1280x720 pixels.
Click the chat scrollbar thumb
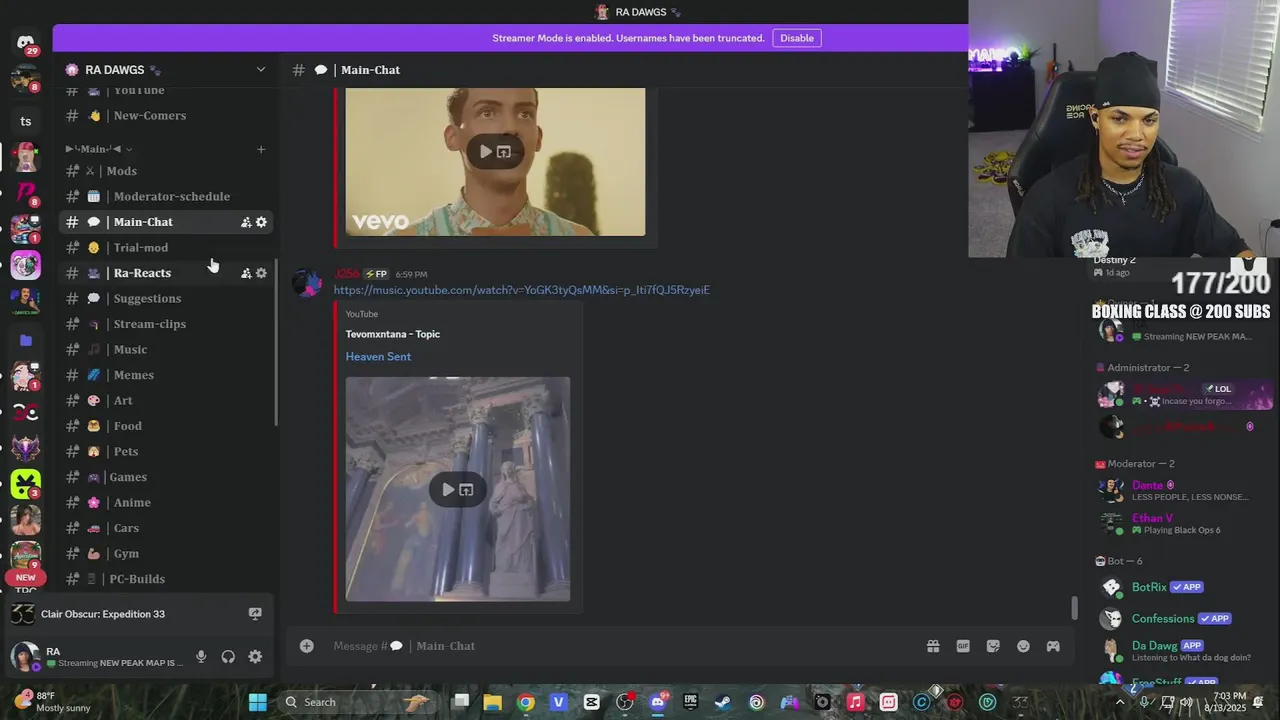1075,608
